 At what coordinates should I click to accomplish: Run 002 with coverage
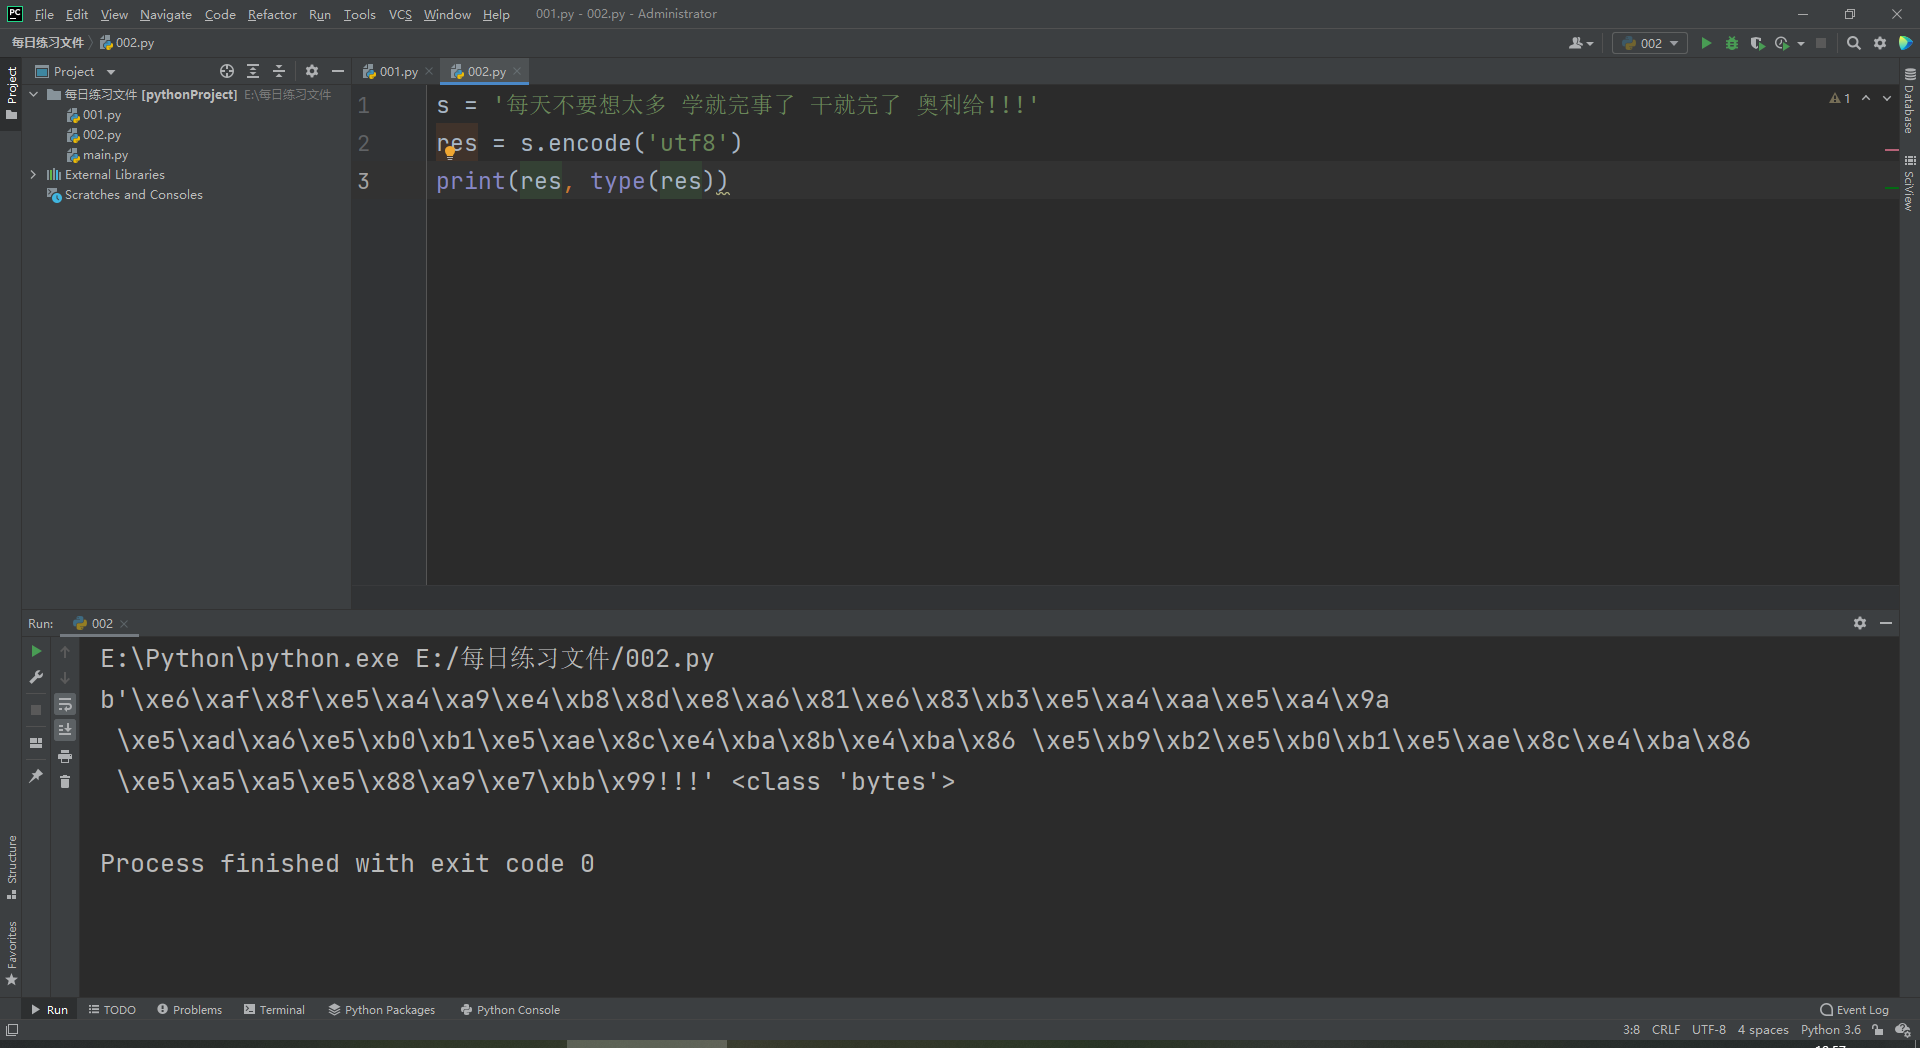(x=1757, y=43)
